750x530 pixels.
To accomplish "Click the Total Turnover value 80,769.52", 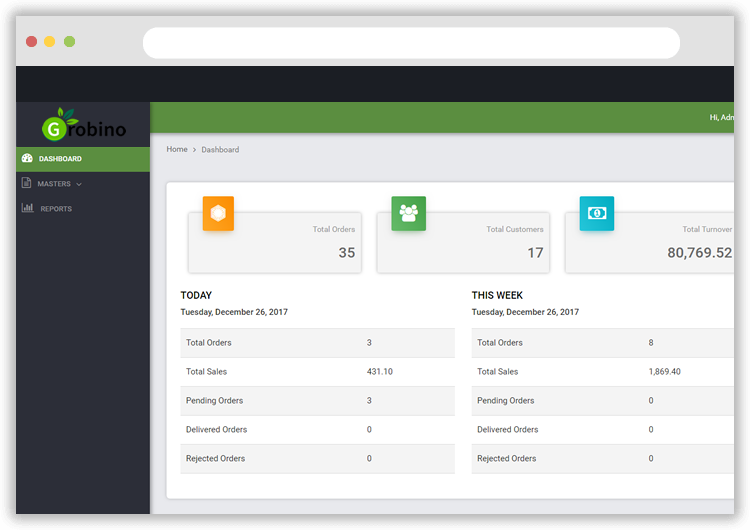I will coord(699,253).
